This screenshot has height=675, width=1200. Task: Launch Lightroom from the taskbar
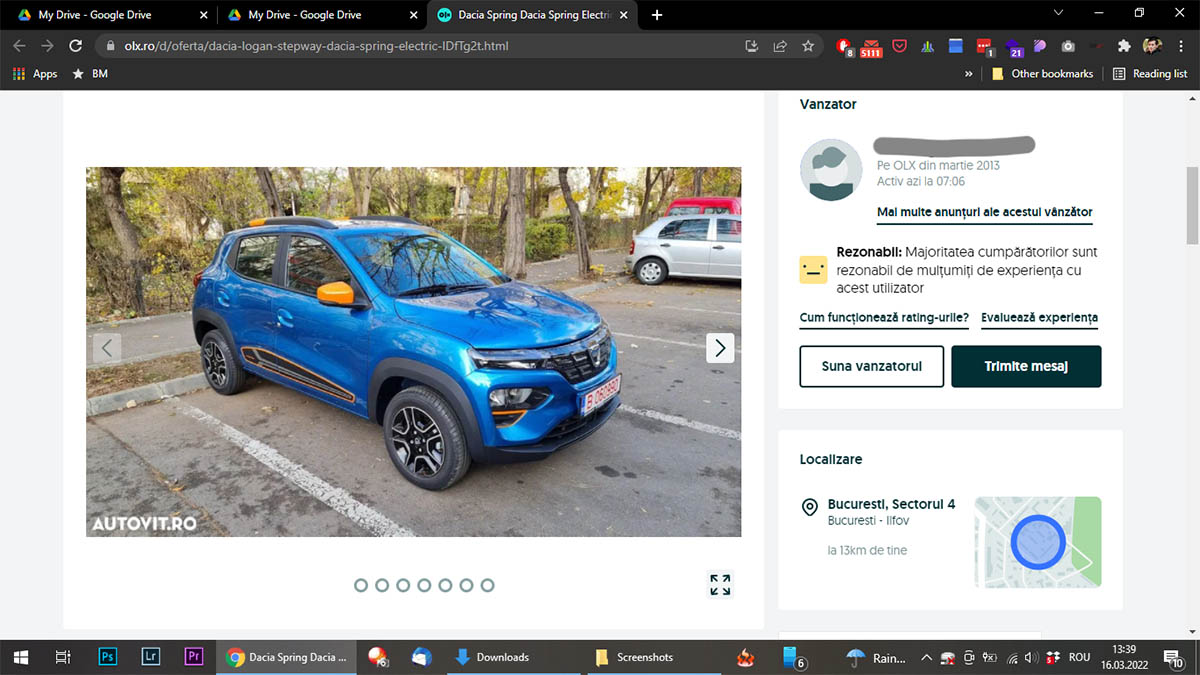pyautogui.click(x=151, y=657)
